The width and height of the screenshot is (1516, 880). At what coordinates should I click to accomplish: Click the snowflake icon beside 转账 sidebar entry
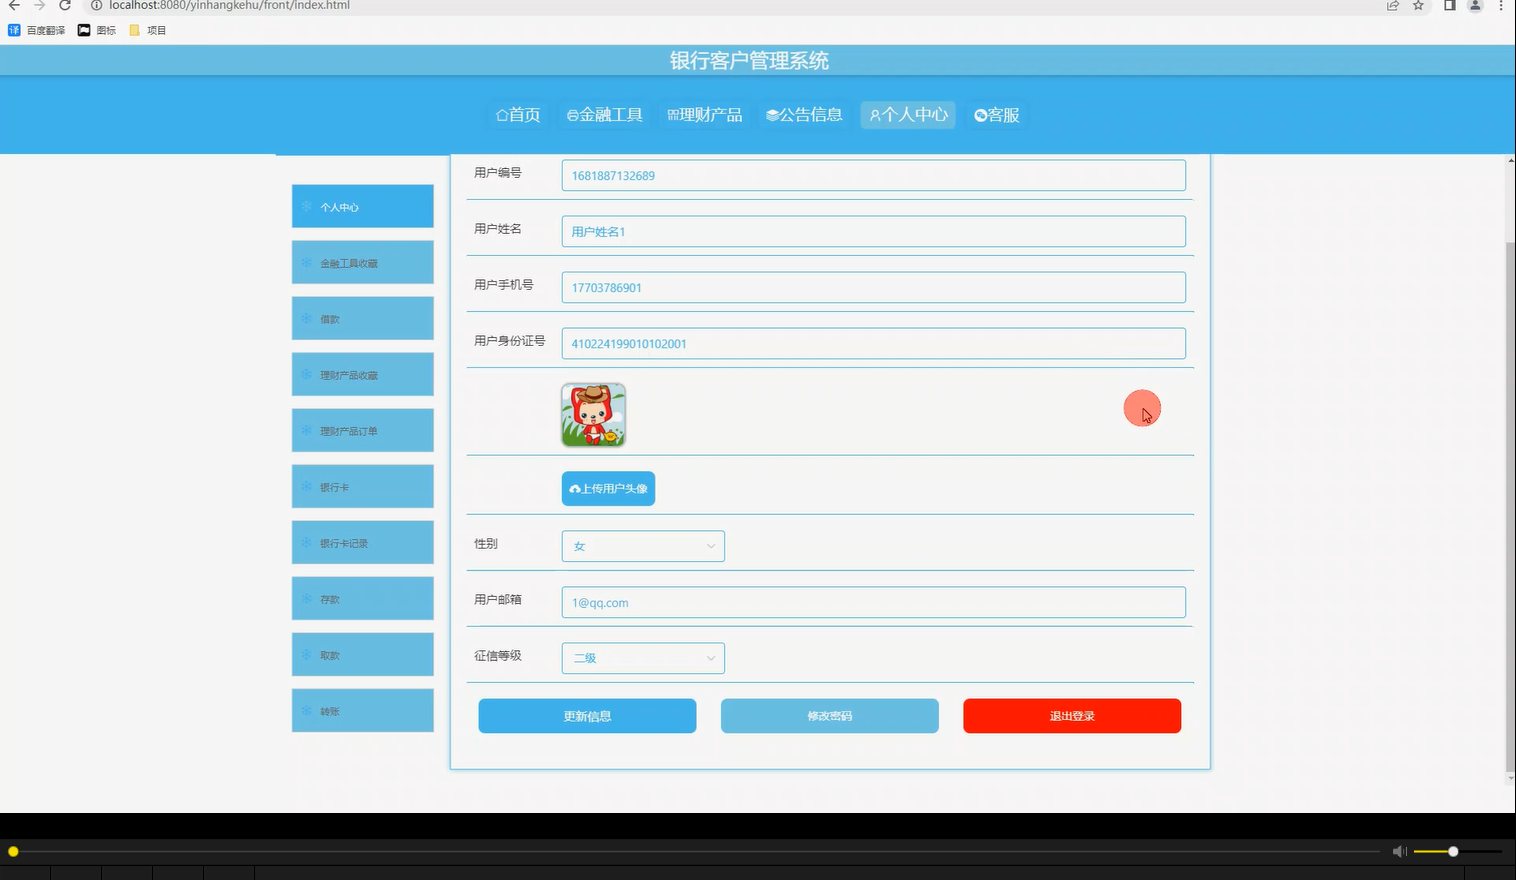[305, 710]
